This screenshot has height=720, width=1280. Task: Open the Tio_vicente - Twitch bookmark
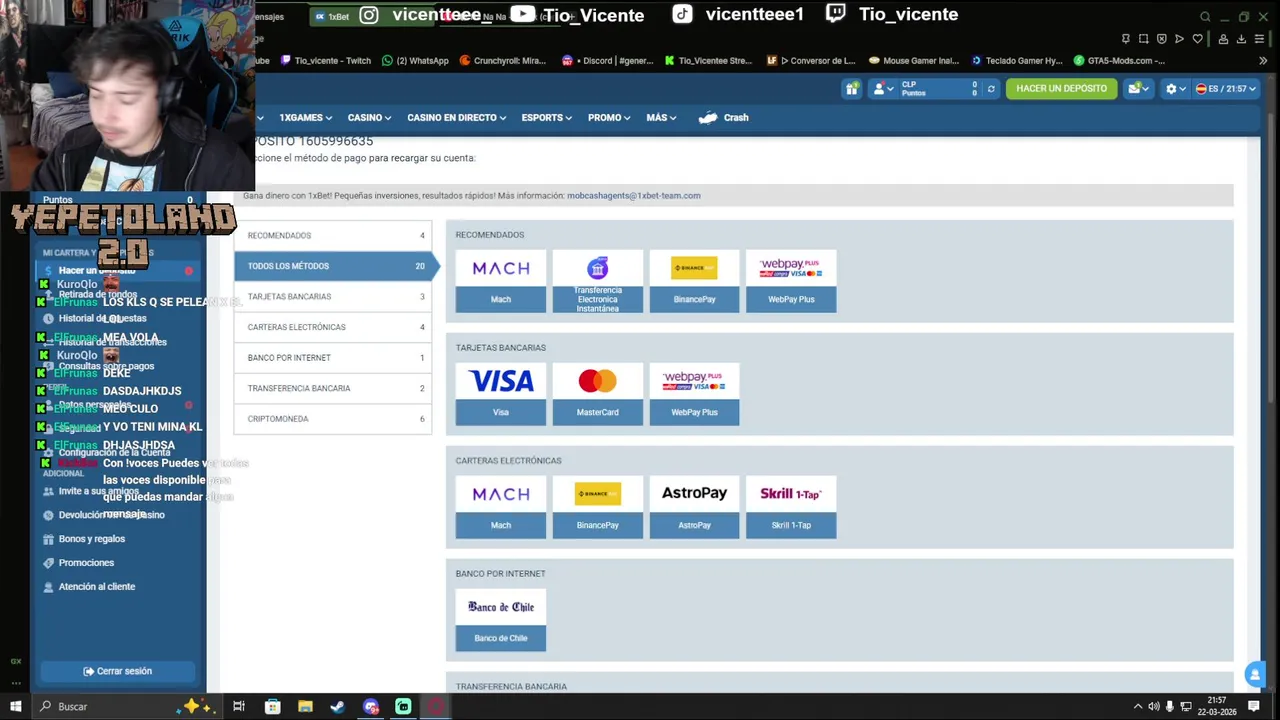[325, 61]
